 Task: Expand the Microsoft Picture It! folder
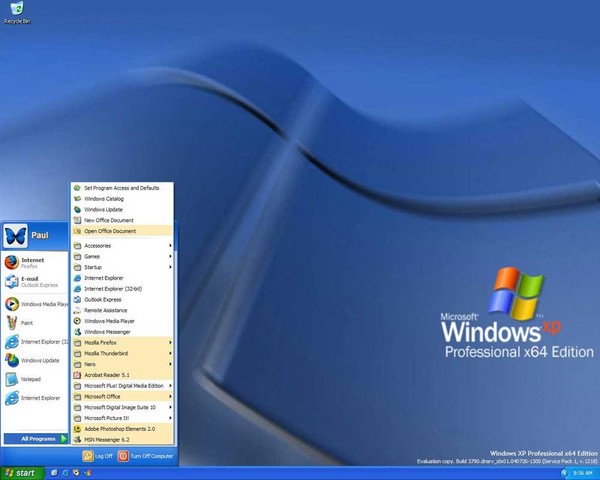coord(122,418)
